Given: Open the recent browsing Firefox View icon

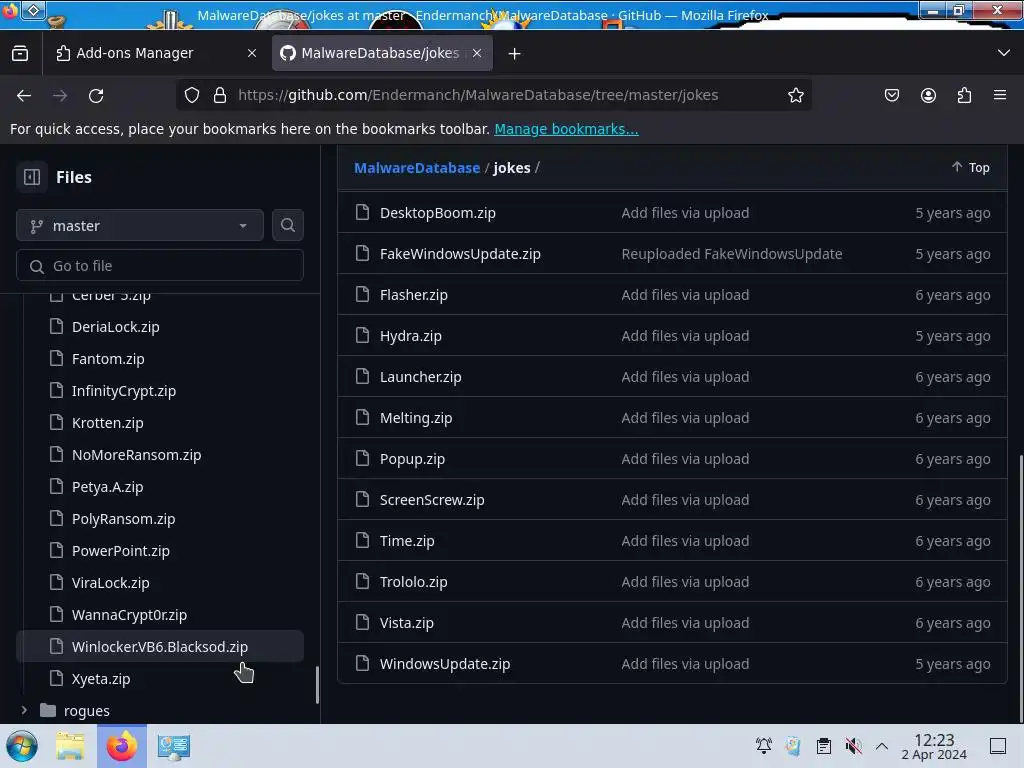Looking at the screenshot, I should pyautogui.click(x=20, y=54).
